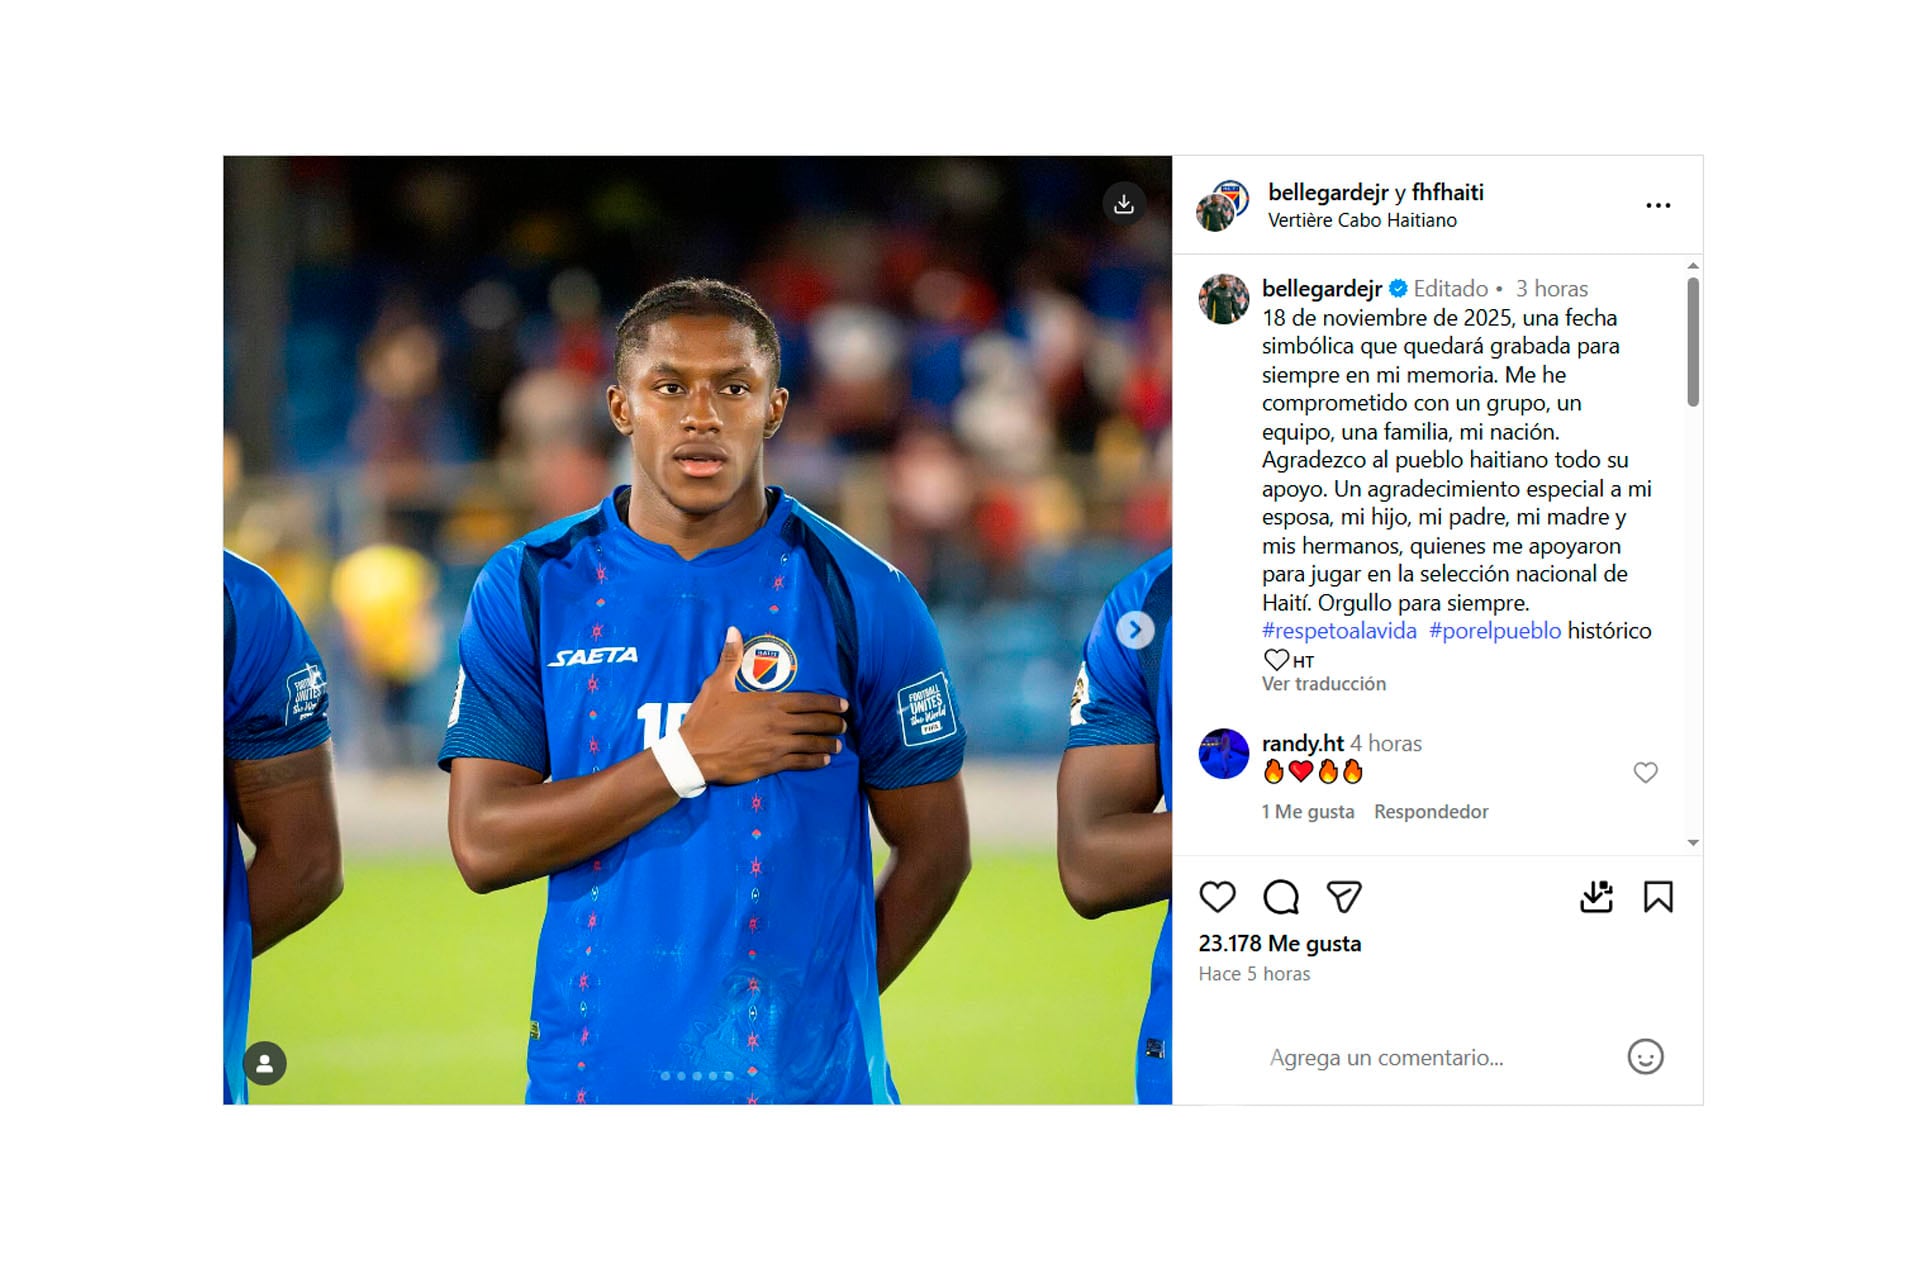Open more options three-dot menu
Viewport: 1920px width, 1268px height.
[x=1658, y=205]
